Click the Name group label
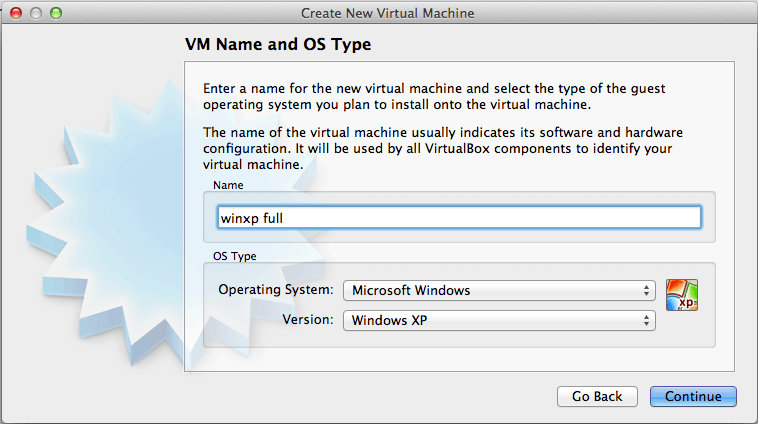 [228, 185]
